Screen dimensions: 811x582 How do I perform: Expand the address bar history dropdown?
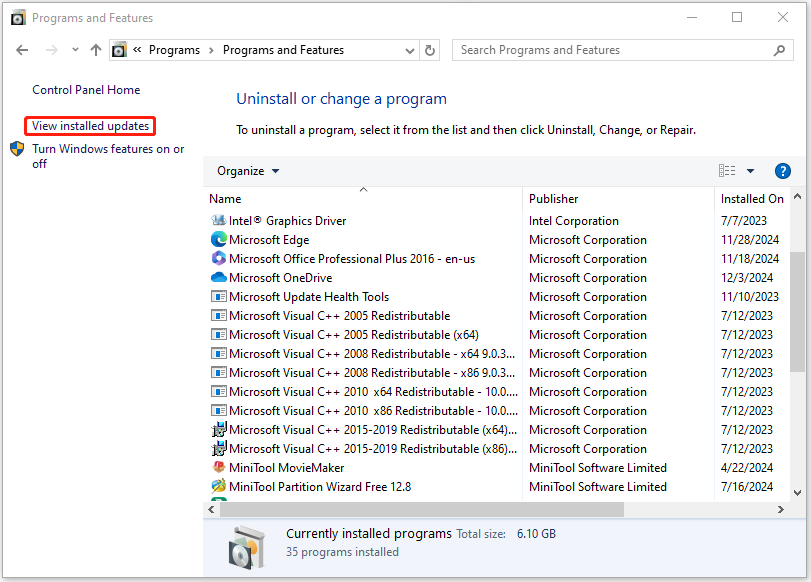[x=410, y=51]
